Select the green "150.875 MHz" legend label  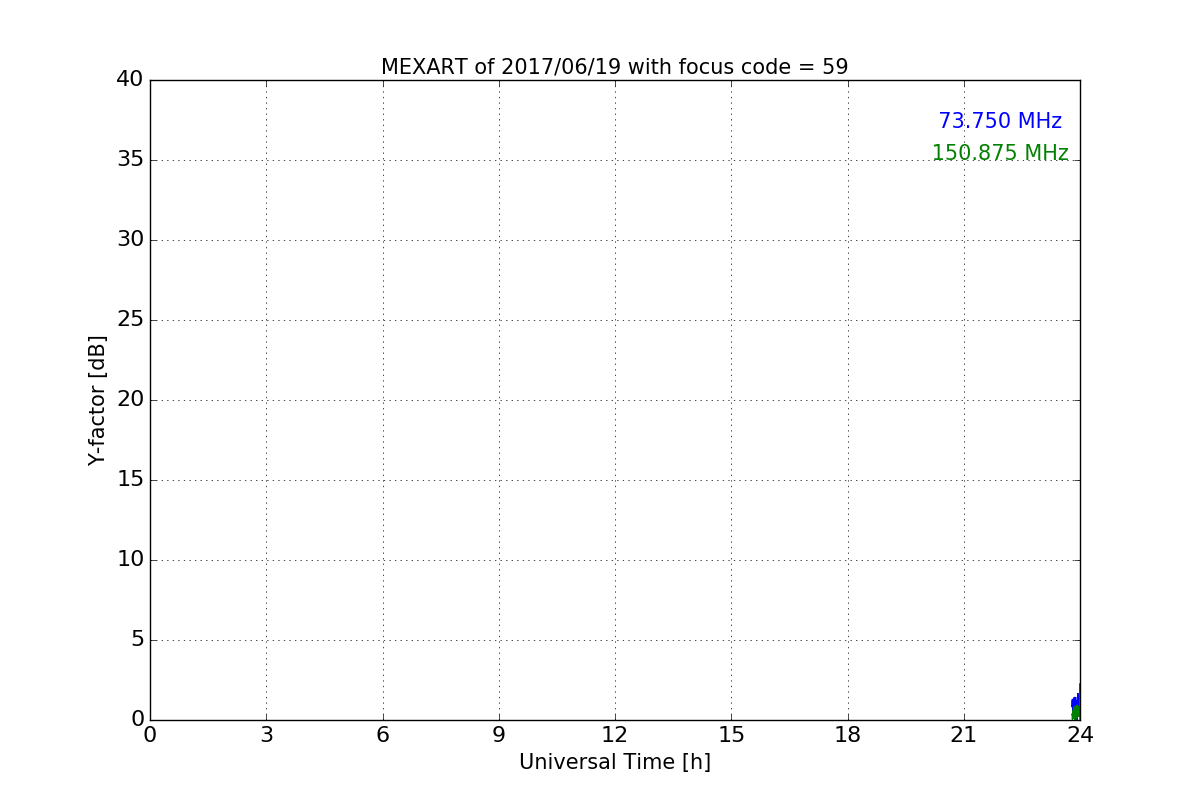1000,153
